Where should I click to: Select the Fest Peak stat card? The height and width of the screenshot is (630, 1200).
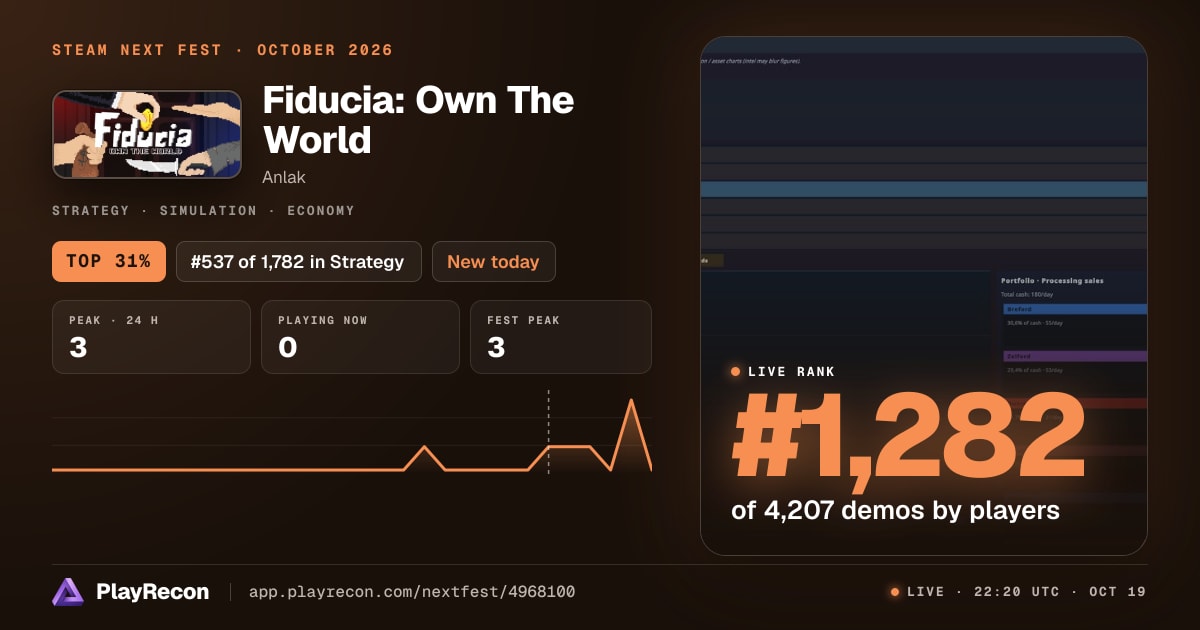coord(560,337)
